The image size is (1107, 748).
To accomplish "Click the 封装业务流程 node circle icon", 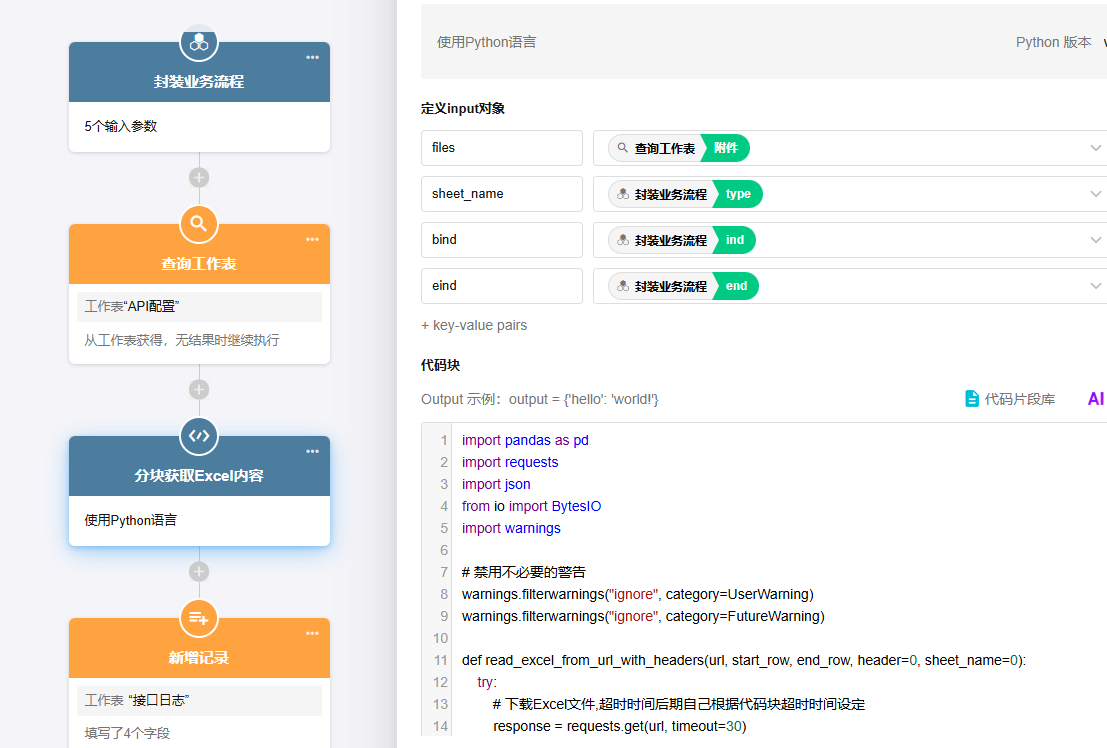I will (199, 42).
